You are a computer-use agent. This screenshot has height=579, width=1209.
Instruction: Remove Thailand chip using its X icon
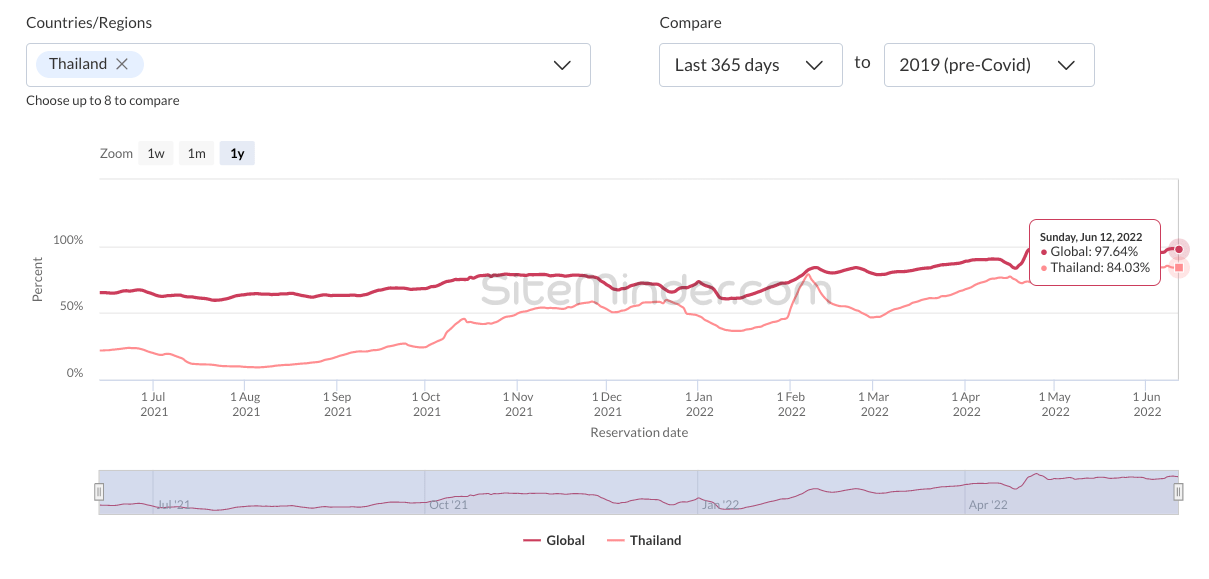(124, 63)
